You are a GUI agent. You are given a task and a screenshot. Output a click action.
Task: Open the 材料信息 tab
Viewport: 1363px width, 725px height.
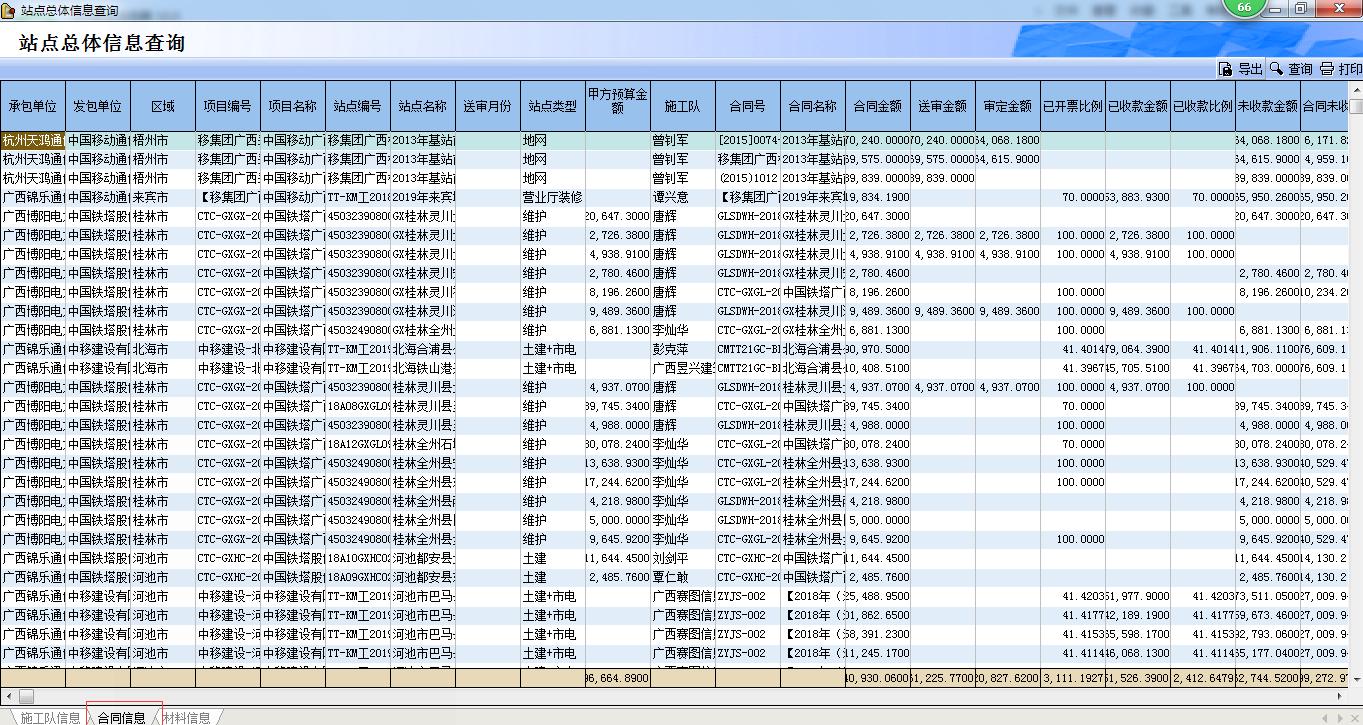point(186,717)
